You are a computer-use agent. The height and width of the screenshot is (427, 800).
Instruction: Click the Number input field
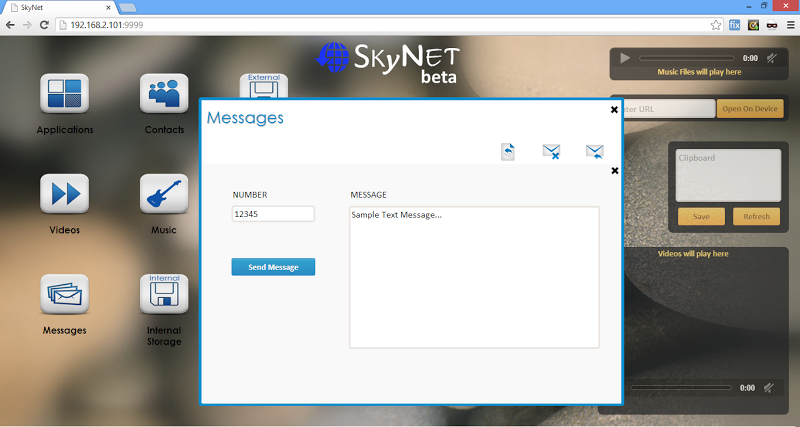tap(273, 214)
